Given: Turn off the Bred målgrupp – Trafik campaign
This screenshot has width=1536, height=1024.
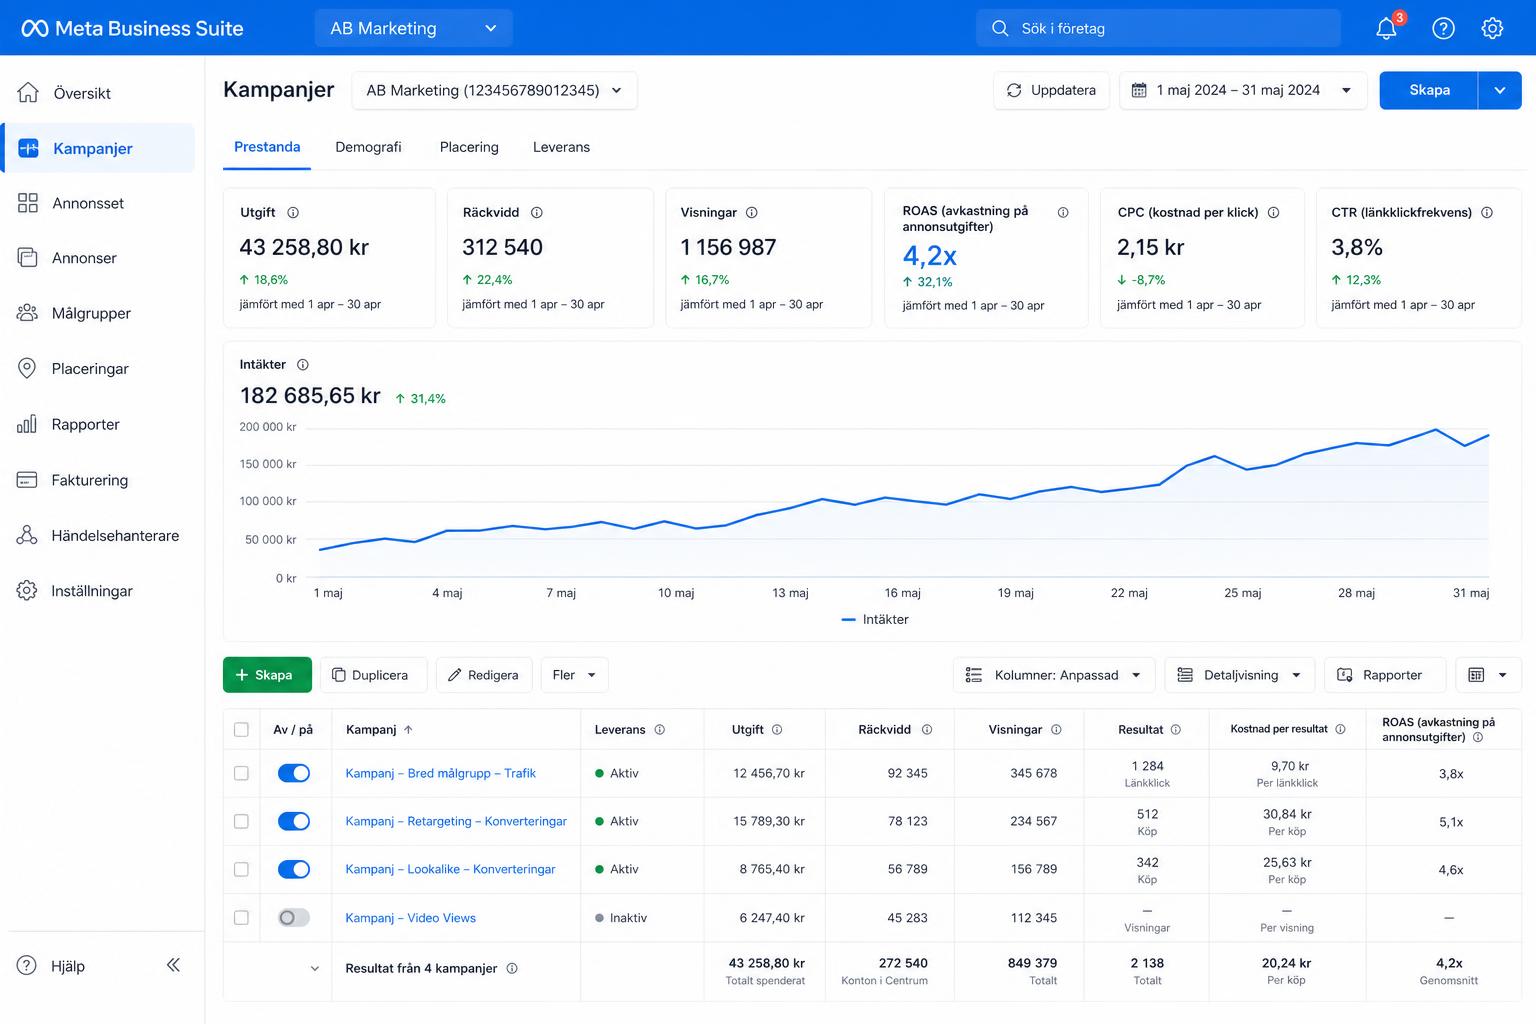Looking at the screenshot, I should [294, 774].
